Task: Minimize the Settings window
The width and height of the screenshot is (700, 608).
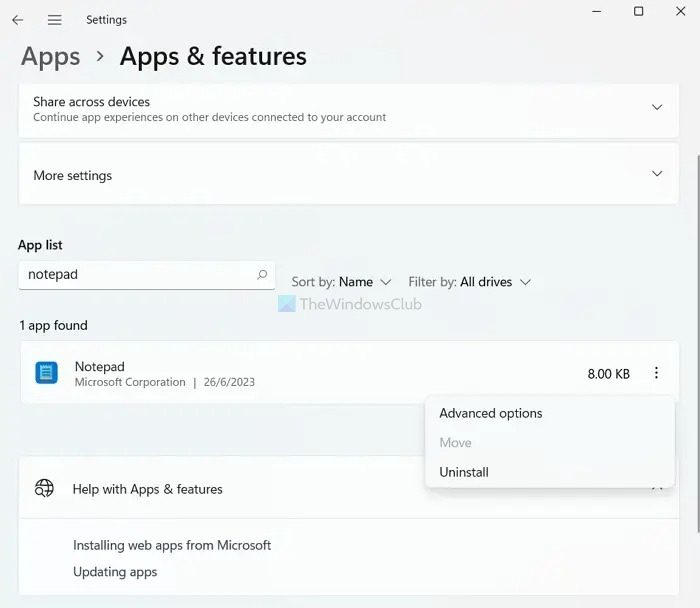Action: pyautogui.click(x=596, y=11)
